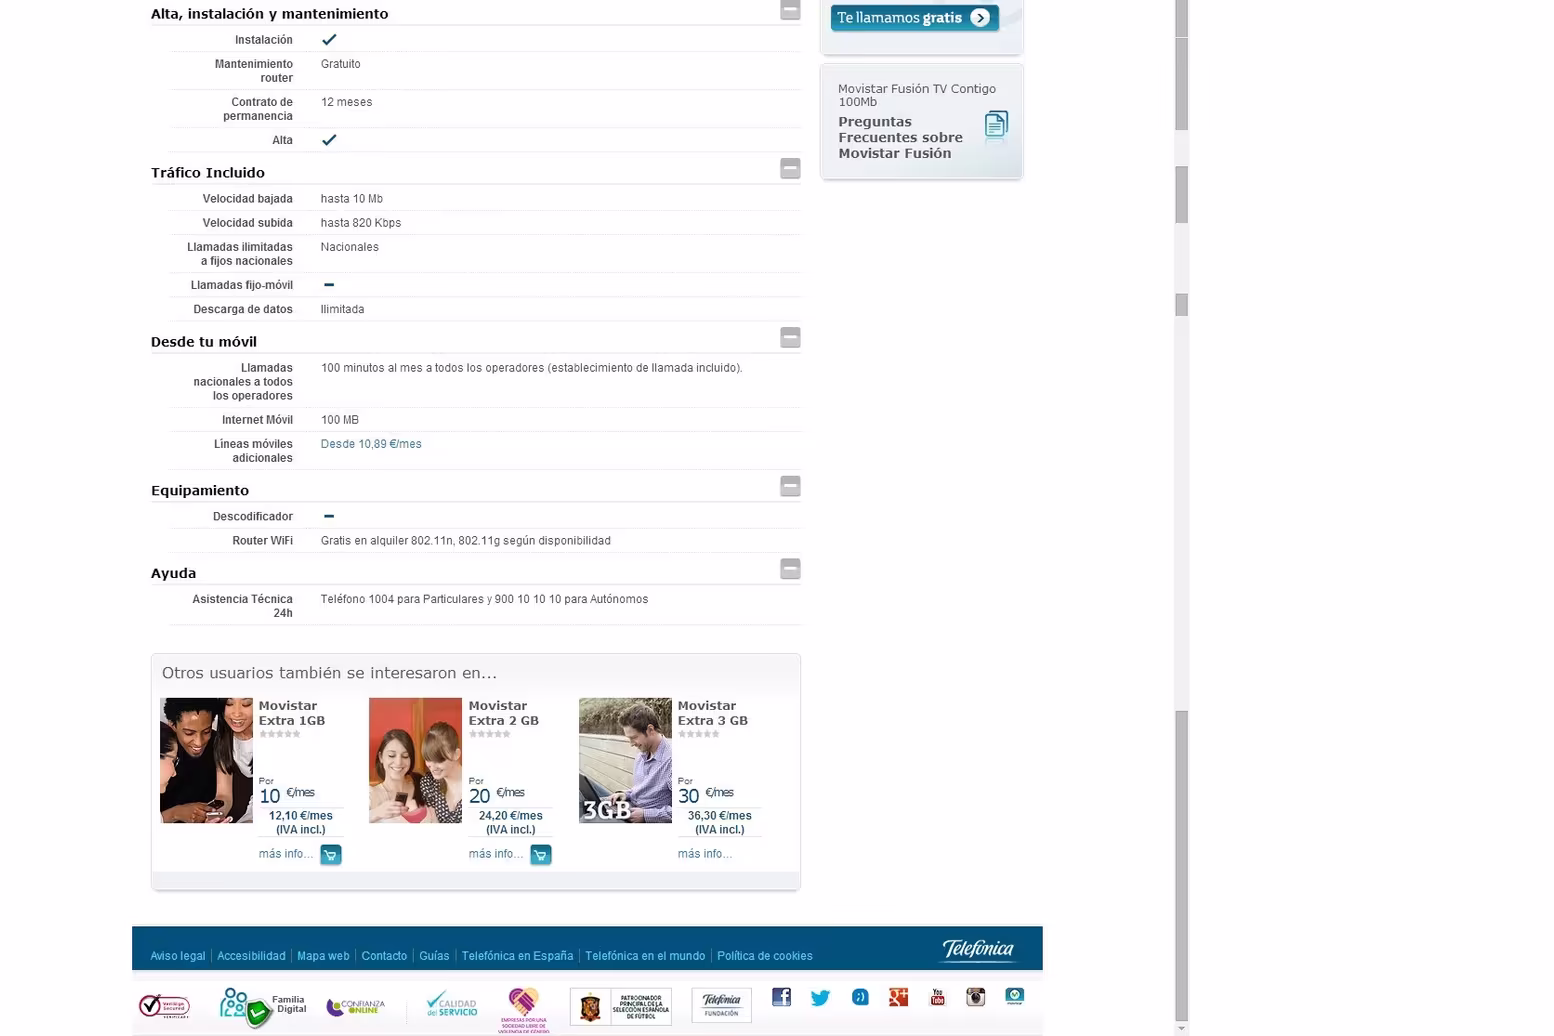The width and height of the screenshot is (1554, 1036).
Task: Click arrow icon on Te llamamos gratis
Action: [x=980, y=17]
